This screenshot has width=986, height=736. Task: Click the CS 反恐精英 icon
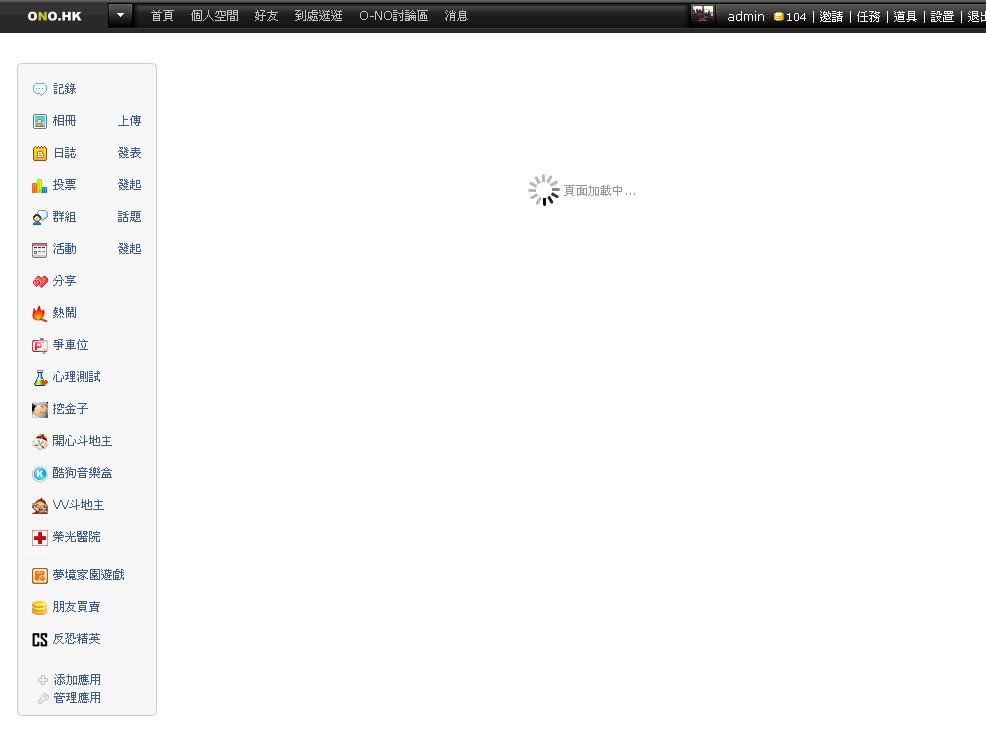[40, 640]
